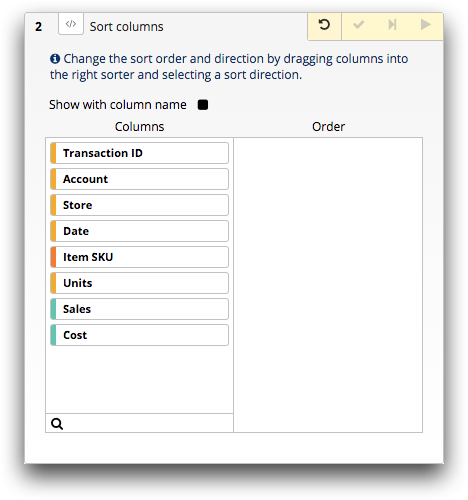The width and height of the screenshot is (468, 500).
Task: Select the Sales column item
Action: [139, 309]
